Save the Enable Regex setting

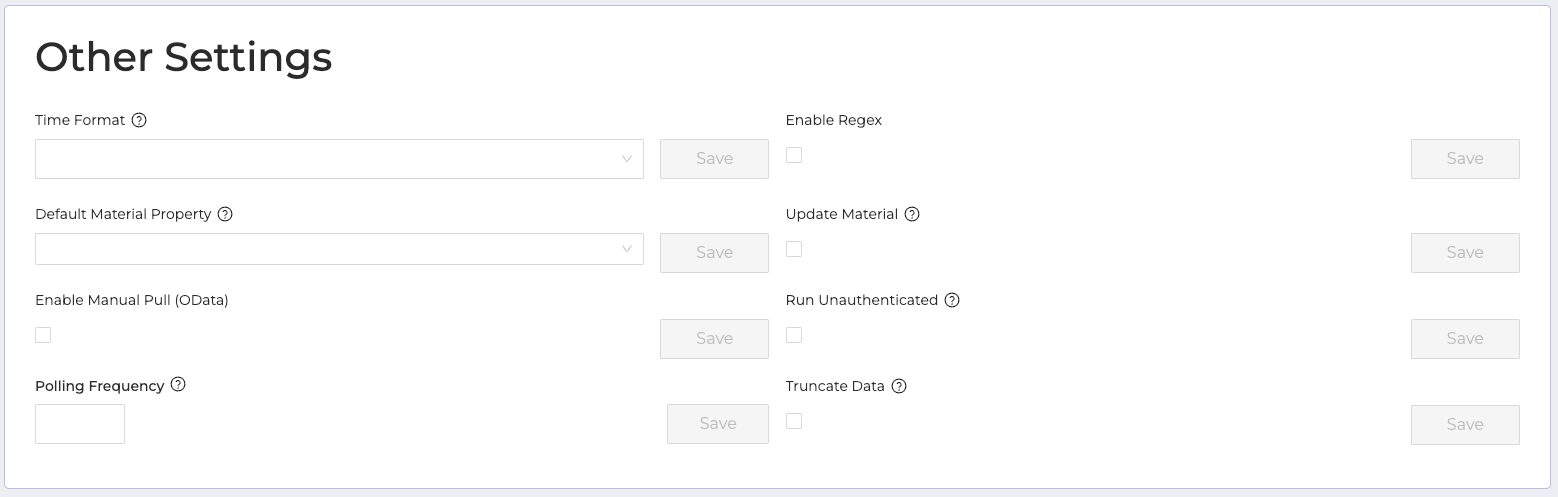tap(1465, 159)
